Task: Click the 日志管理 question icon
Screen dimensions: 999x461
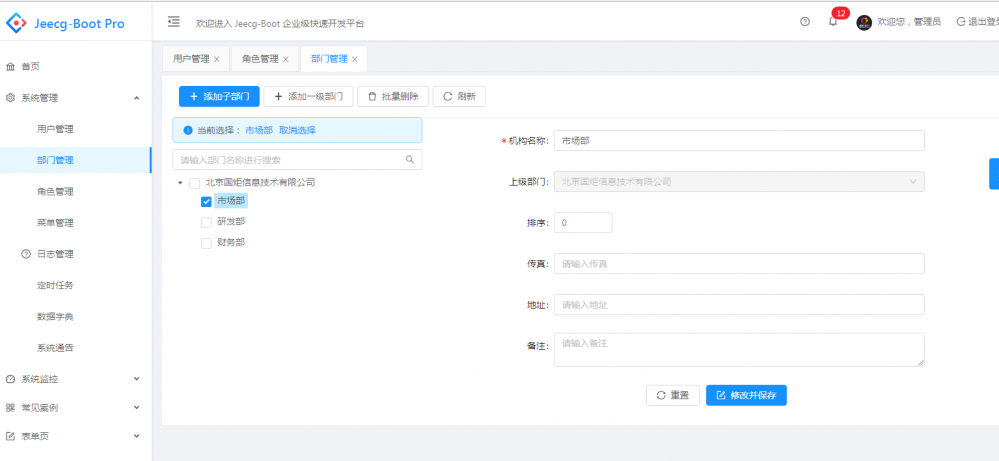Action: [26, 254]
